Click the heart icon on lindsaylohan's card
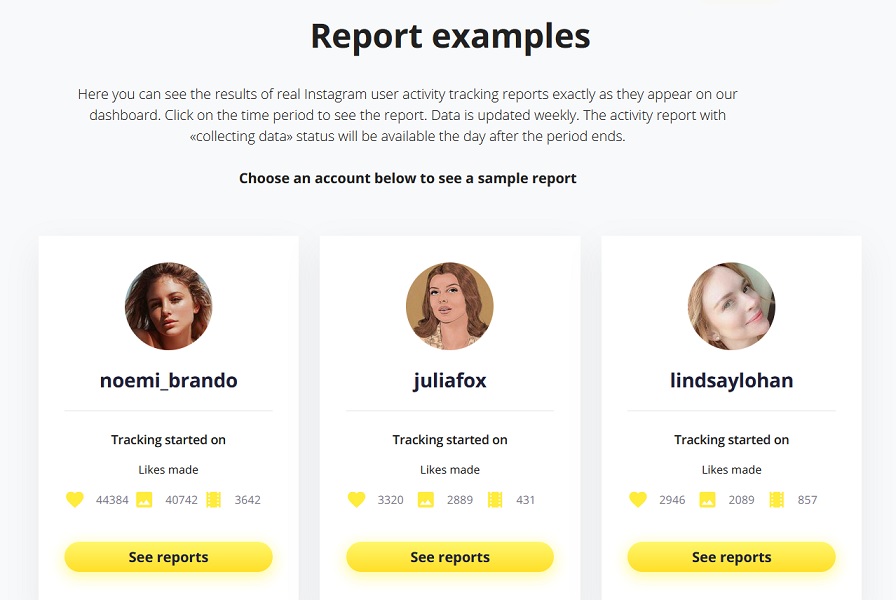Image resolution: width=896 pixels, height=600 pixels. tap(637, 499)
